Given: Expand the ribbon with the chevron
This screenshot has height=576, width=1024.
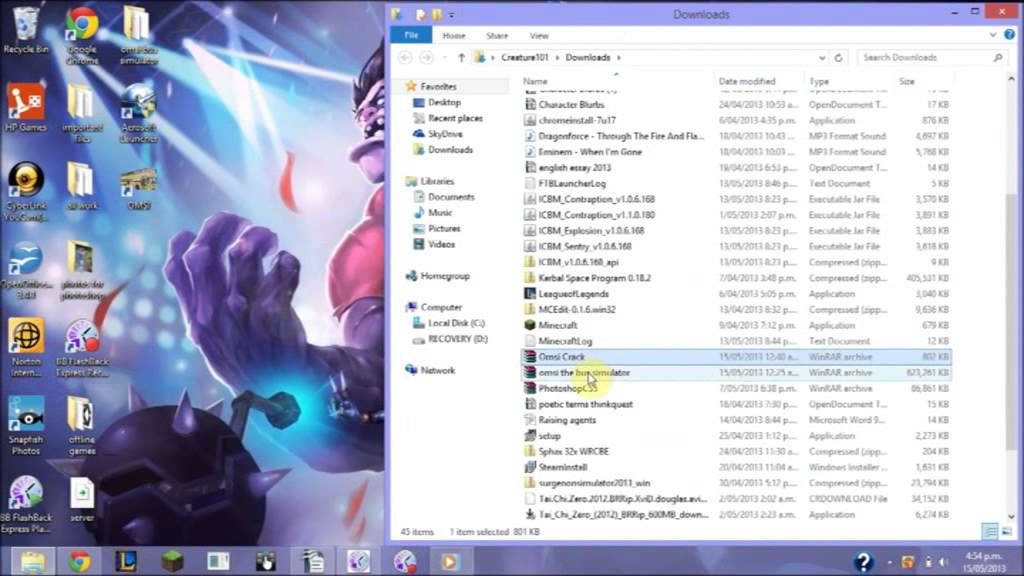Looking at the screenshot, I should tap(993, 35).
